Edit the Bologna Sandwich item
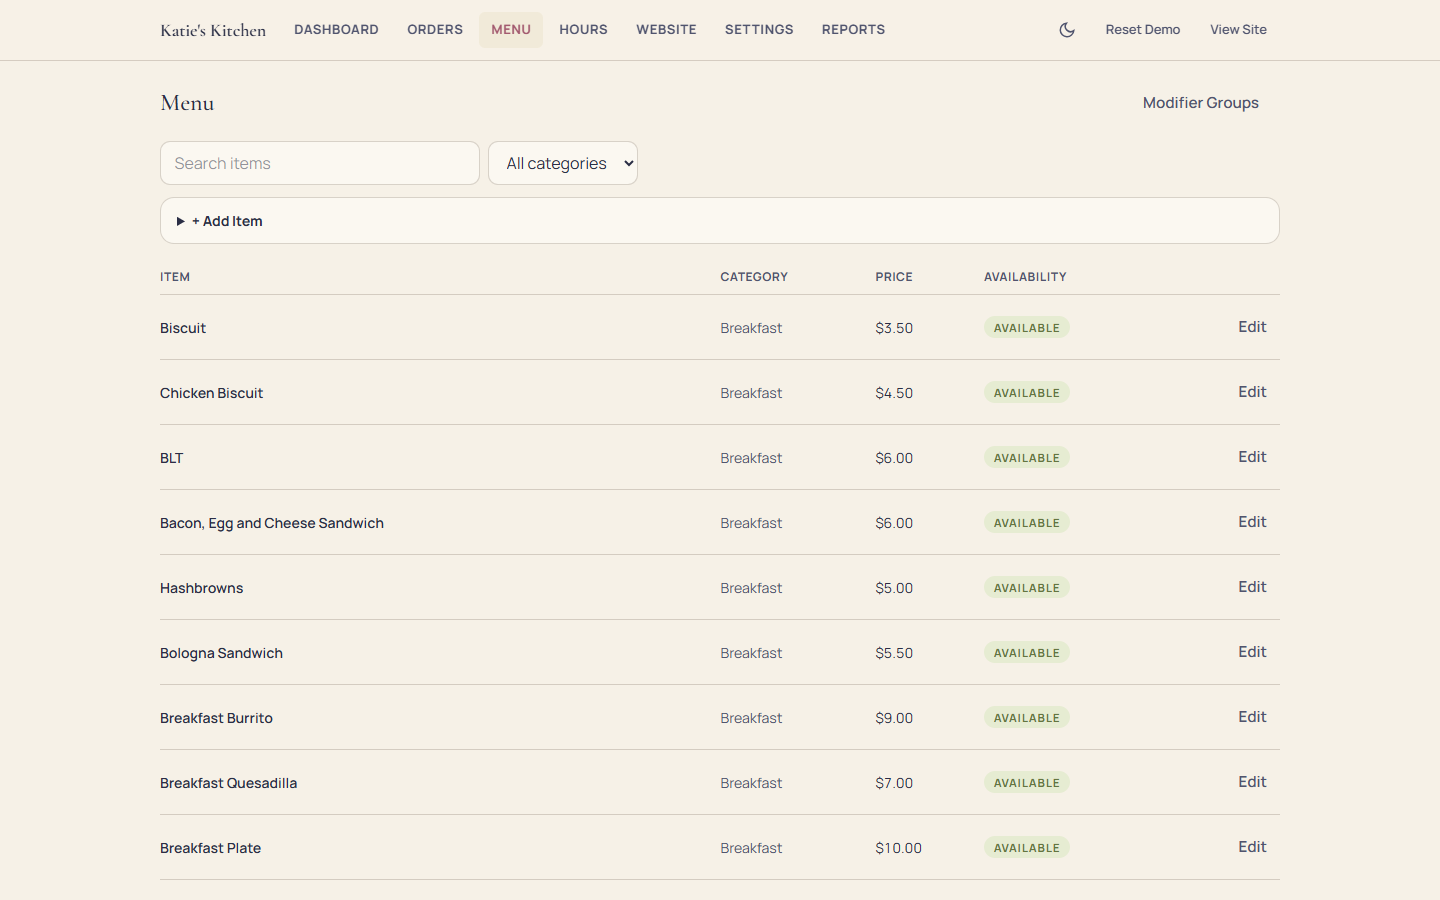This screenshot has height=900, width=1440. pos(1252,652)
